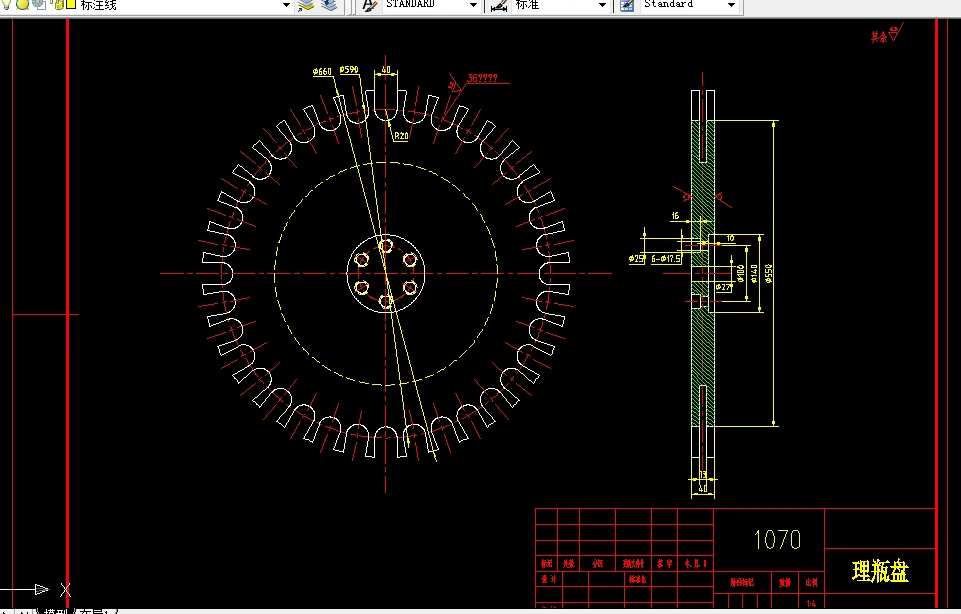This screenshot has height=614, width=961.
Task: Open the dimension style manager icon
Action: pyautogui.click(x=499, y=6)
